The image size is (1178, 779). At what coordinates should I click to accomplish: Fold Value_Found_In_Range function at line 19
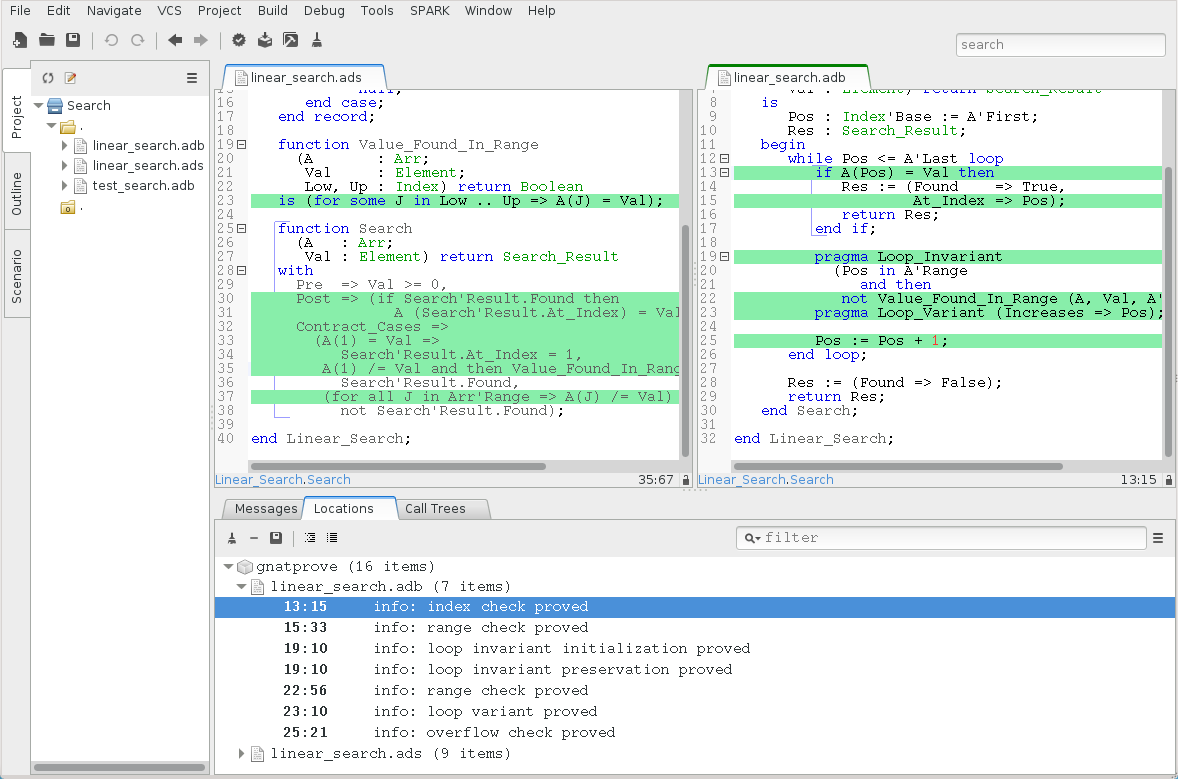[x=242, y=144]
